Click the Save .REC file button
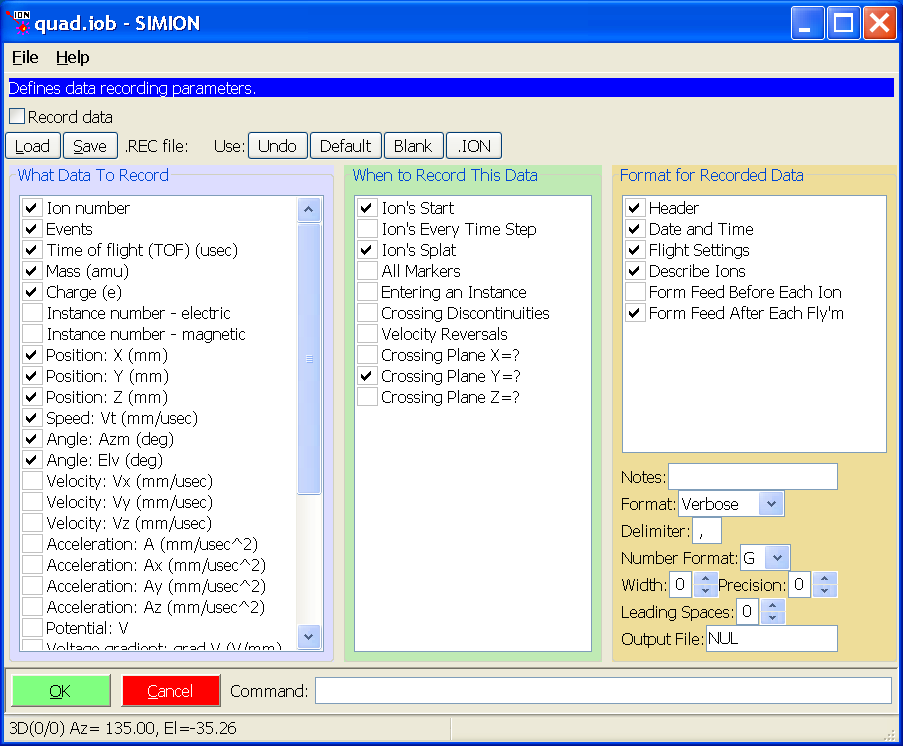The width and height of the screenshot is (903, 746). click(x=90, y=146)
